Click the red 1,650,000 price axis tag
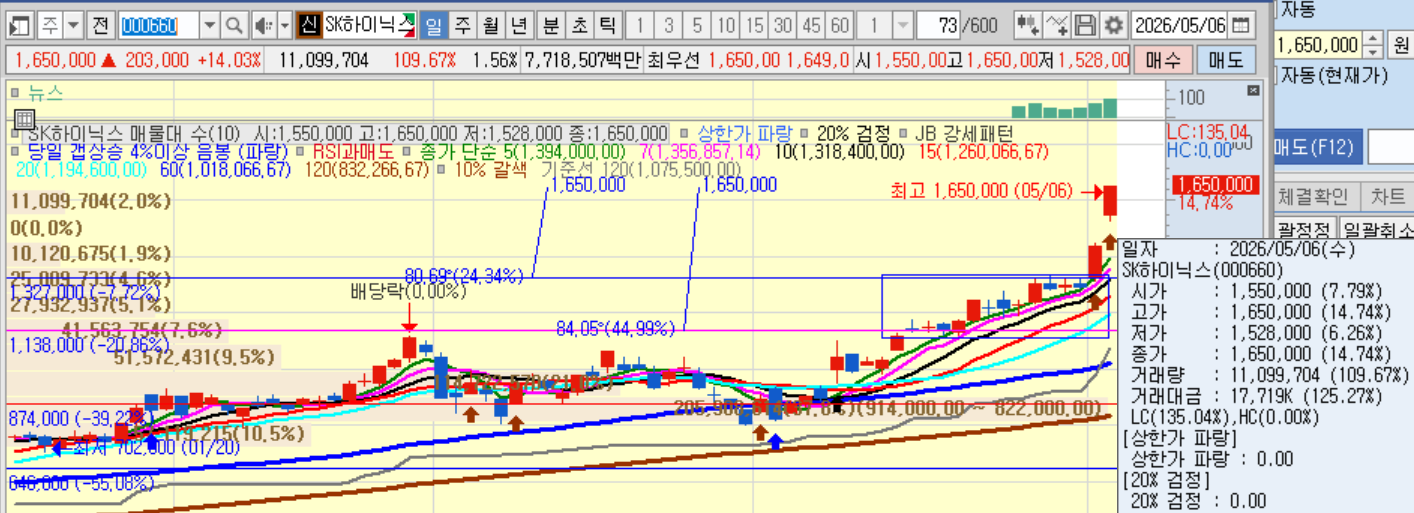This screenshot has height=513, width=1414. [1216, 185]
